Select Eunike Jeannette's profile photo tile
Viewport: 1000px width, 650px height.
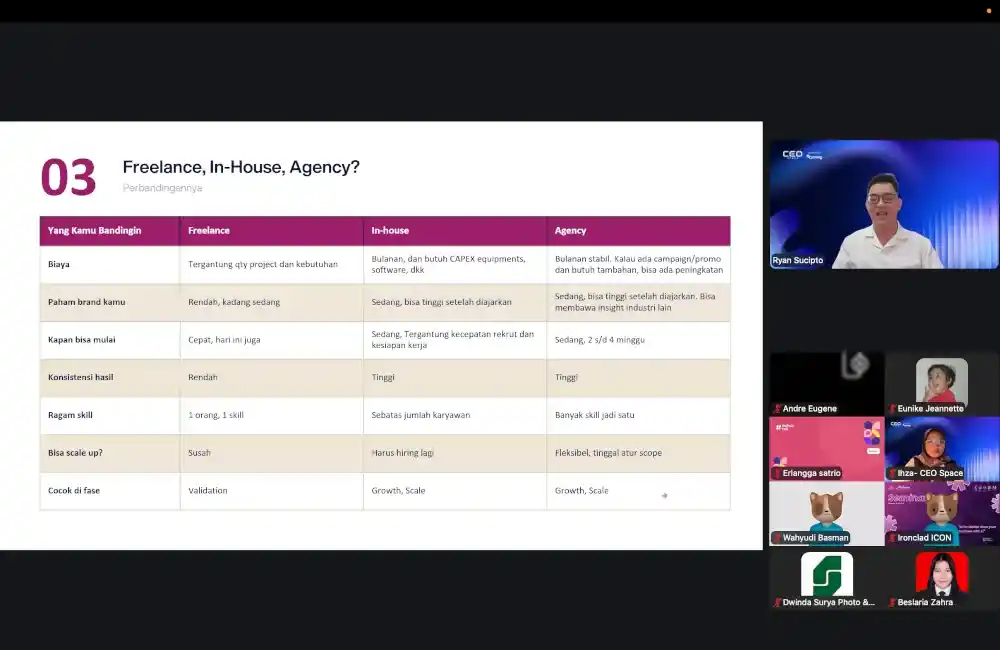click(942, 381)
